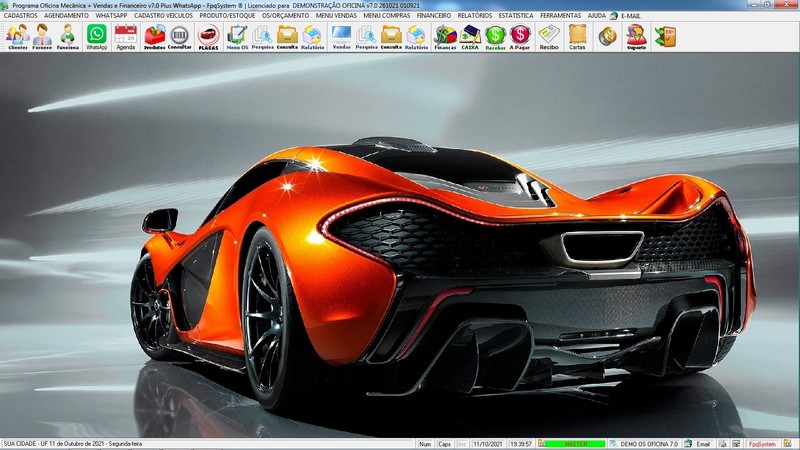The width and height of the screenshot is (800, 450).
Task: Open the Fornecedores toolbar icon
Action: (x=42, y=37)
